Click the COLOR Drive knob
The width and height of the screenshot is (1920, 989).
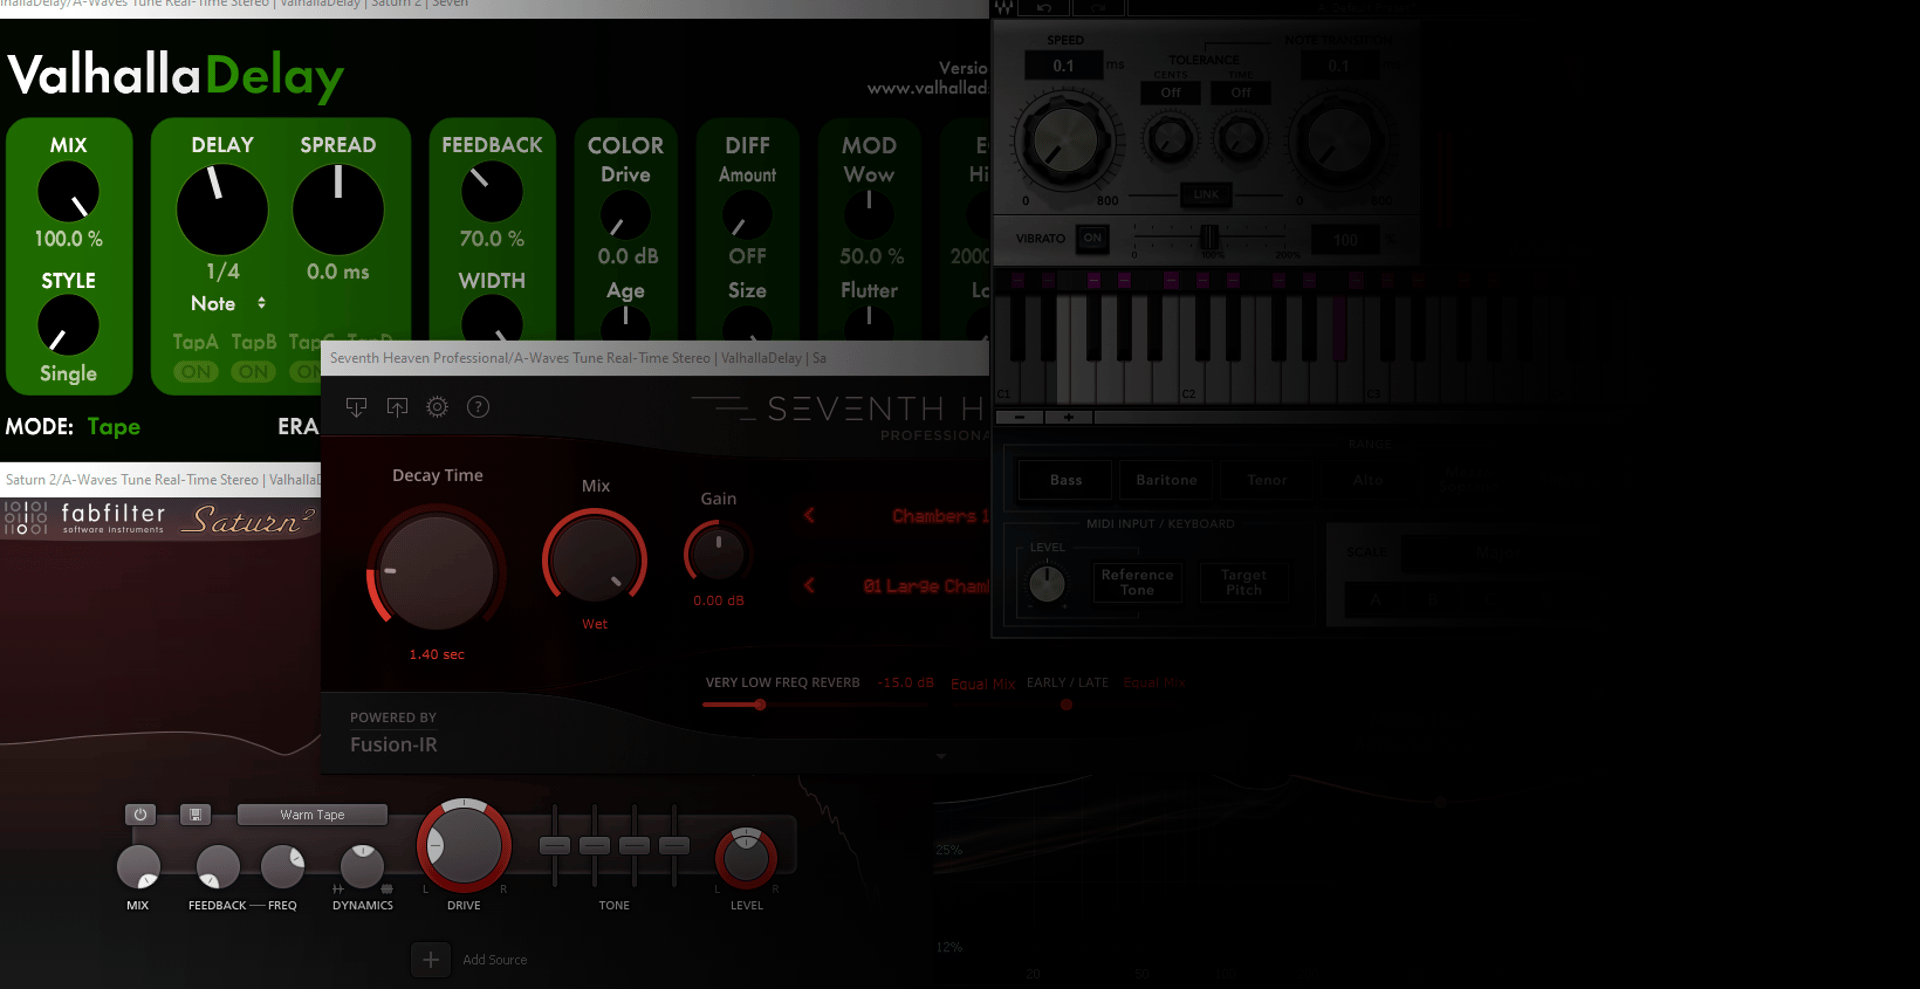tap(625, 216)
